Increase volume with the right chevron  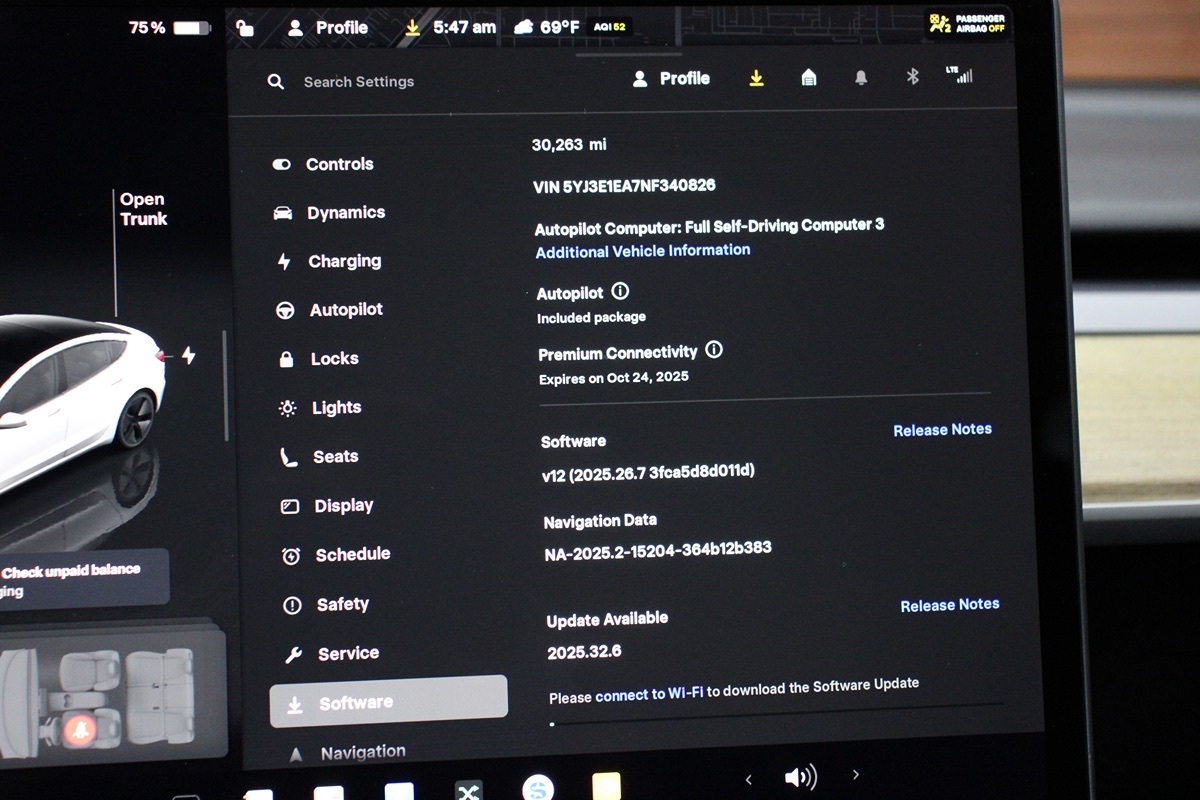click(855, 775)
